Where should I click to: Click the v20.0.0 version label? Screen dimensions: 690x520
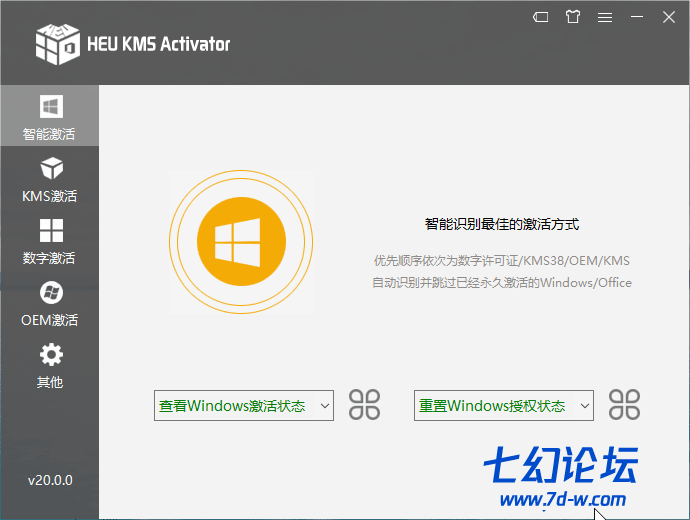[50, 480]
